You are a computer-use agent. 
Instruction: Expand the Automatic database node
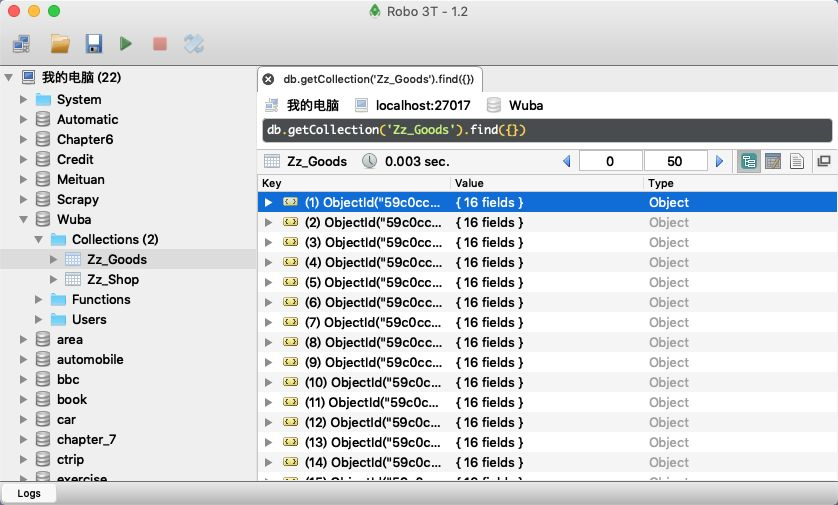point(24,119)
